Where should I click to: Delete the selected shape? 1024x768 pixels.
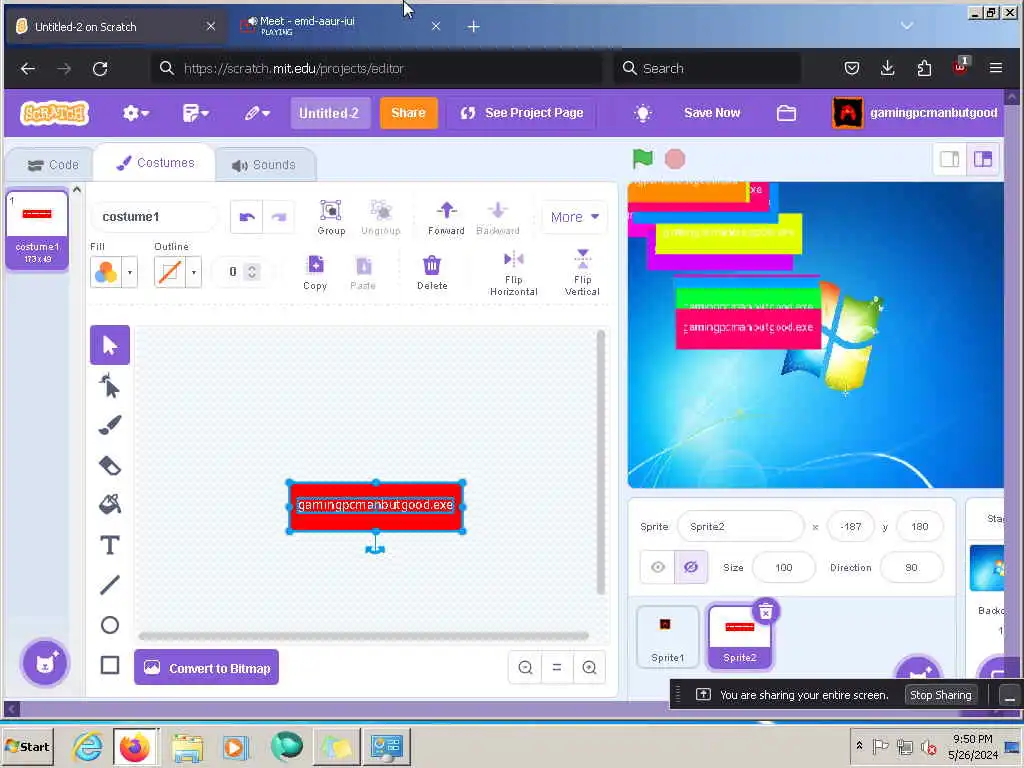point(432,272)
